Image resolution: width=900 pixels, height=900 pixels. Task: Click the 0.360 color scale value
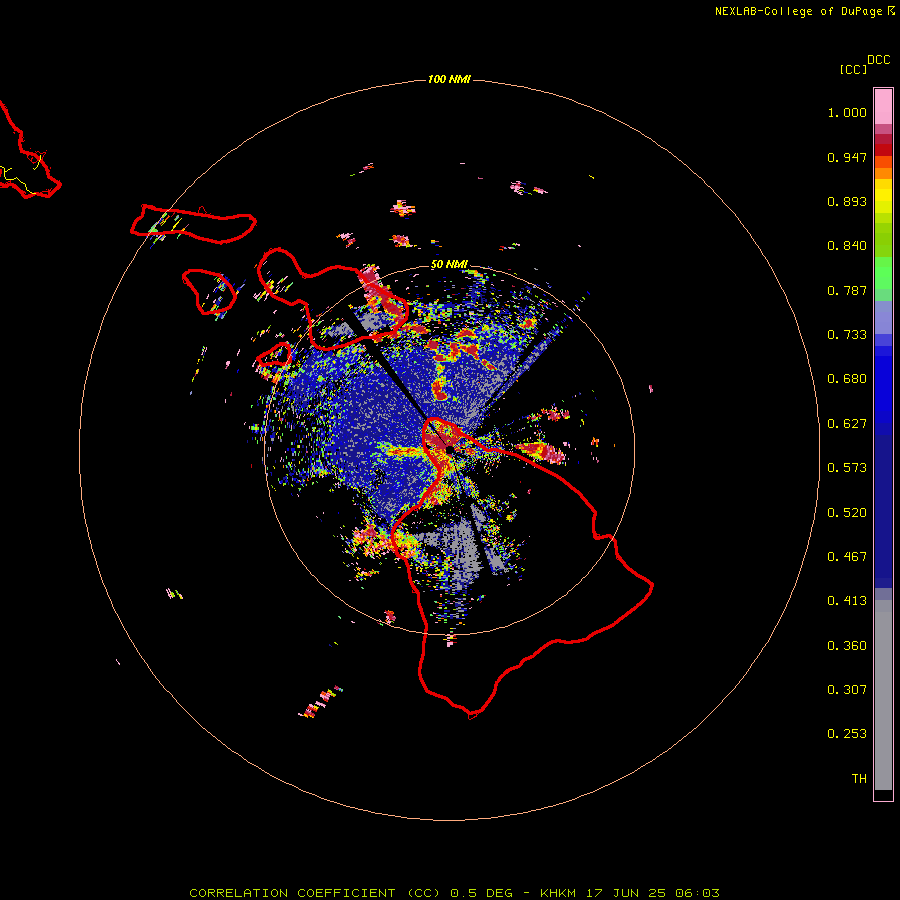(x=847, y=646)
